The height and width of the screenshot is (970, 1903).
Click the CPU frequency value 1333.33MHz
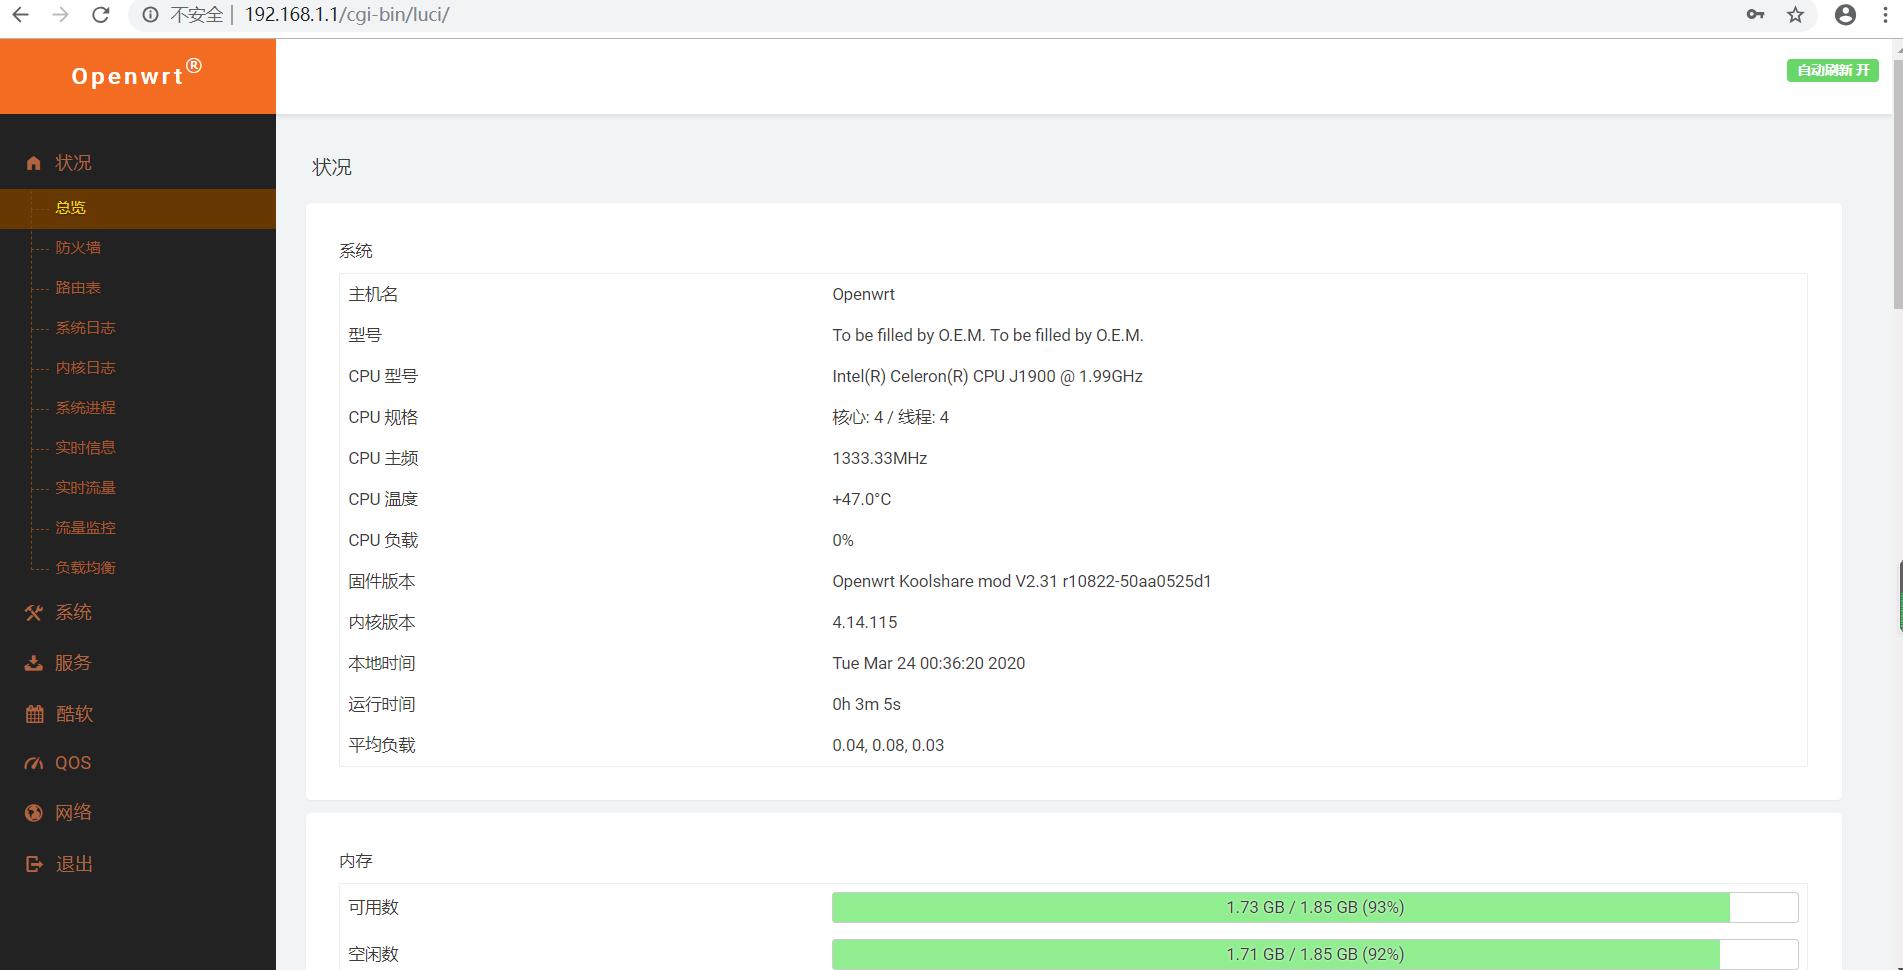tap(879, 458)
